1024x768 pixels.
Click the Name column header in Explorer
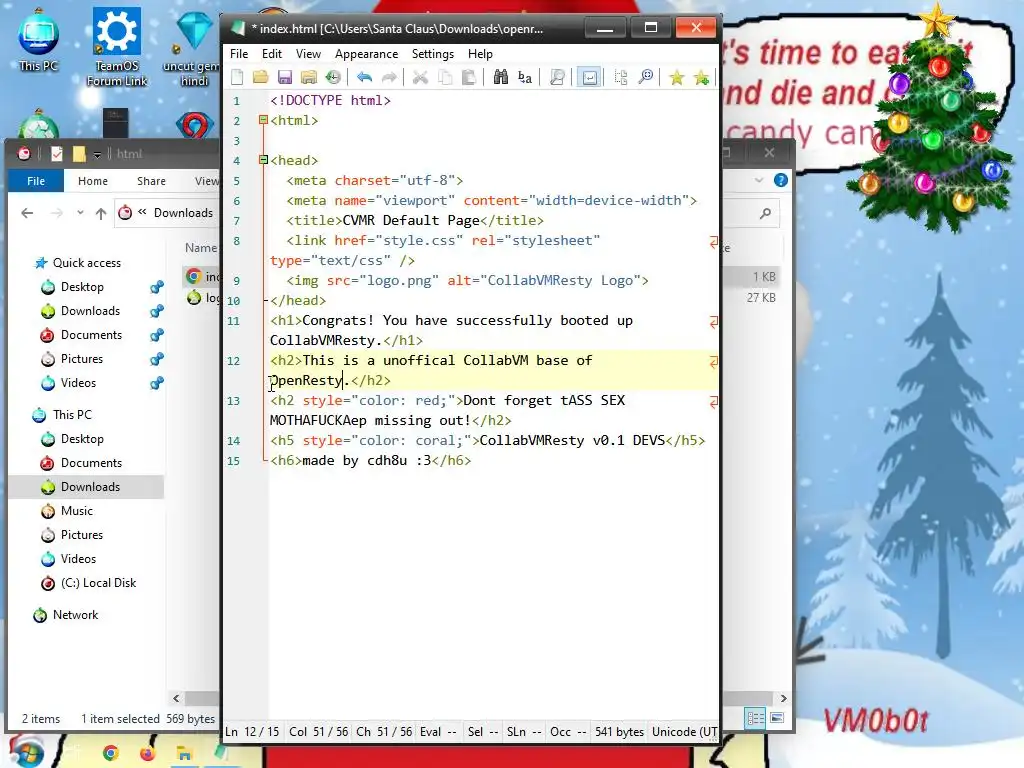pos(200,248)
